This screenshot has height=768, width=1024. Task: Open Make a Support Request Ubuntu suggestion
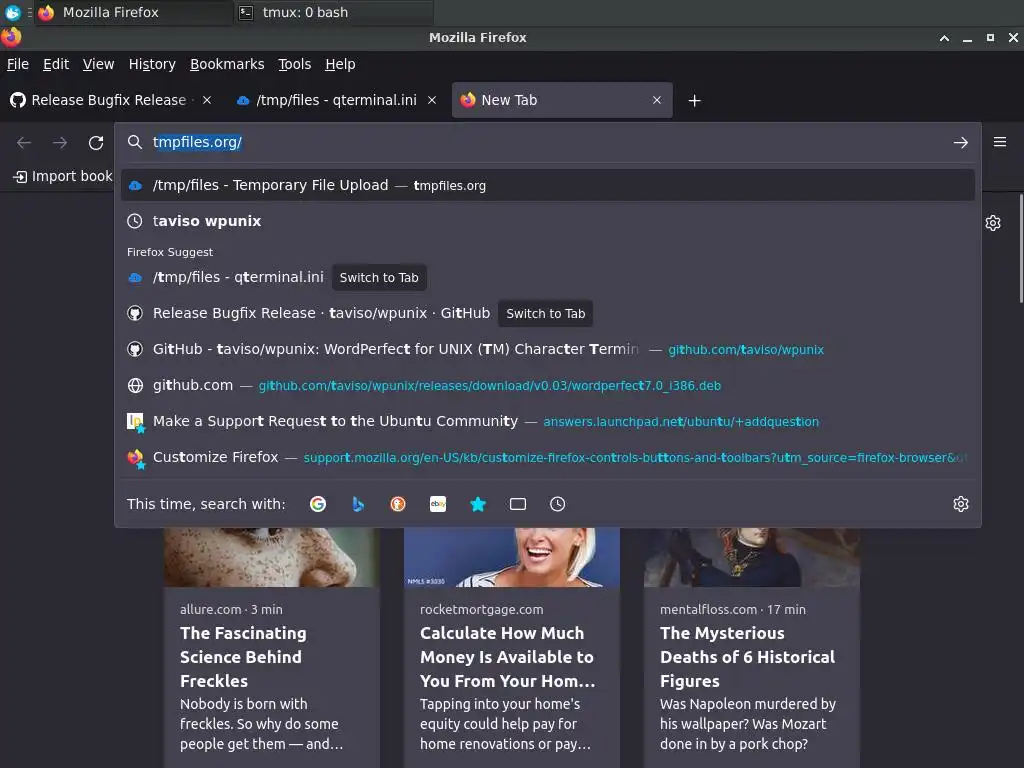[547, 421]
